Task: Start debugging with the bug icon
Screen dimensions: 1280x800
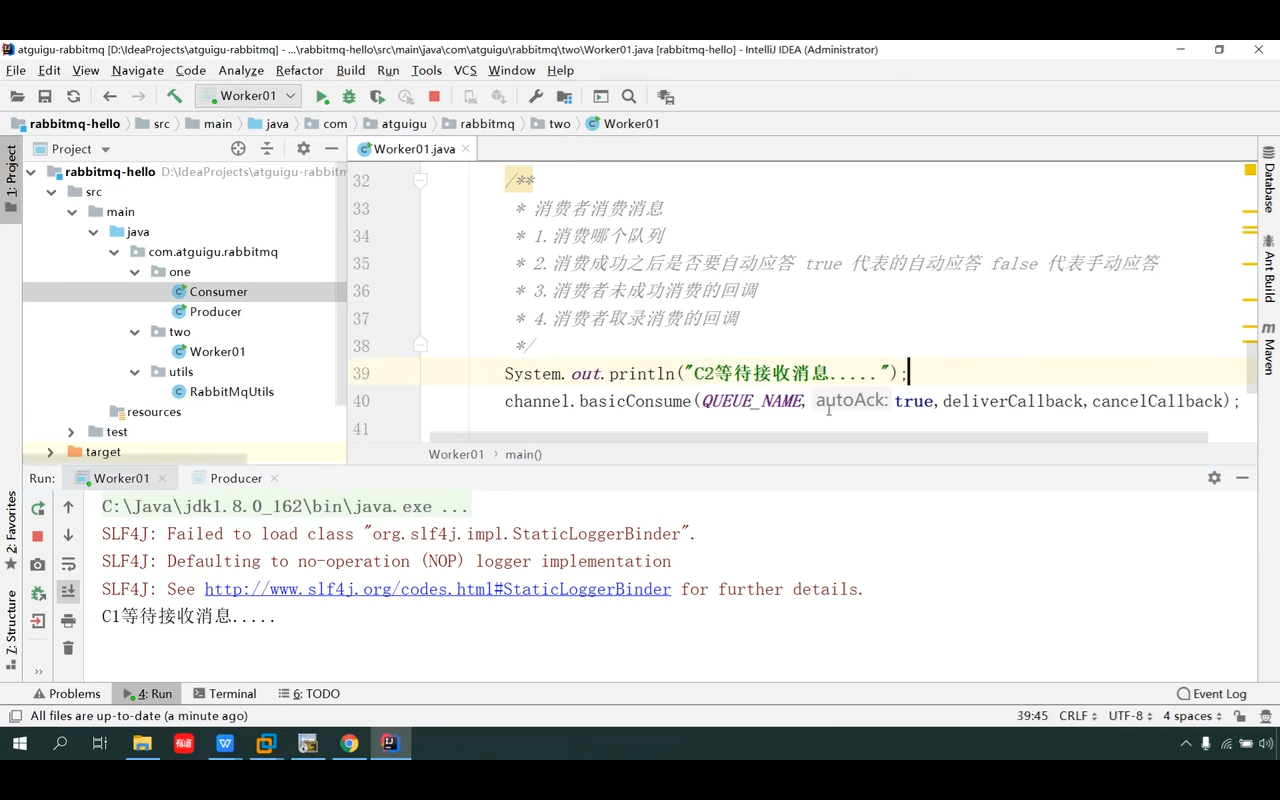Action: coord(349,97)
